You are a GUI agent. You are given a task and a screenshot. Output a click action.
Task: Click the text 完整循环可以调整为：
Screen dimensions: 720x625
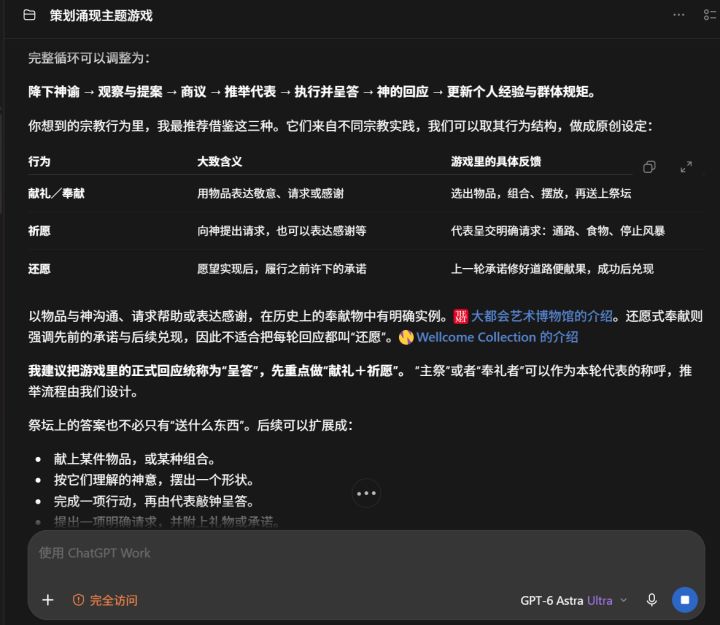coord(89,58)
